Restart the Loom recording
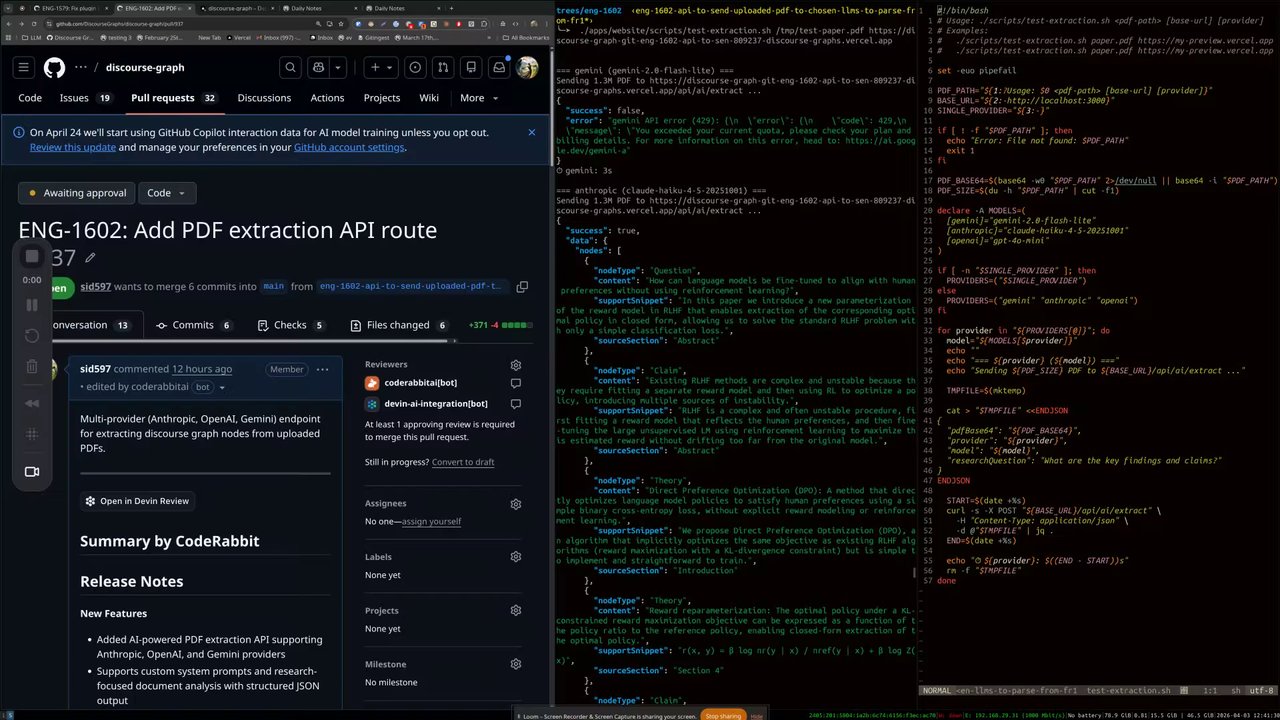The height and width of the screenshot is (720, 1280). point(32,336)
